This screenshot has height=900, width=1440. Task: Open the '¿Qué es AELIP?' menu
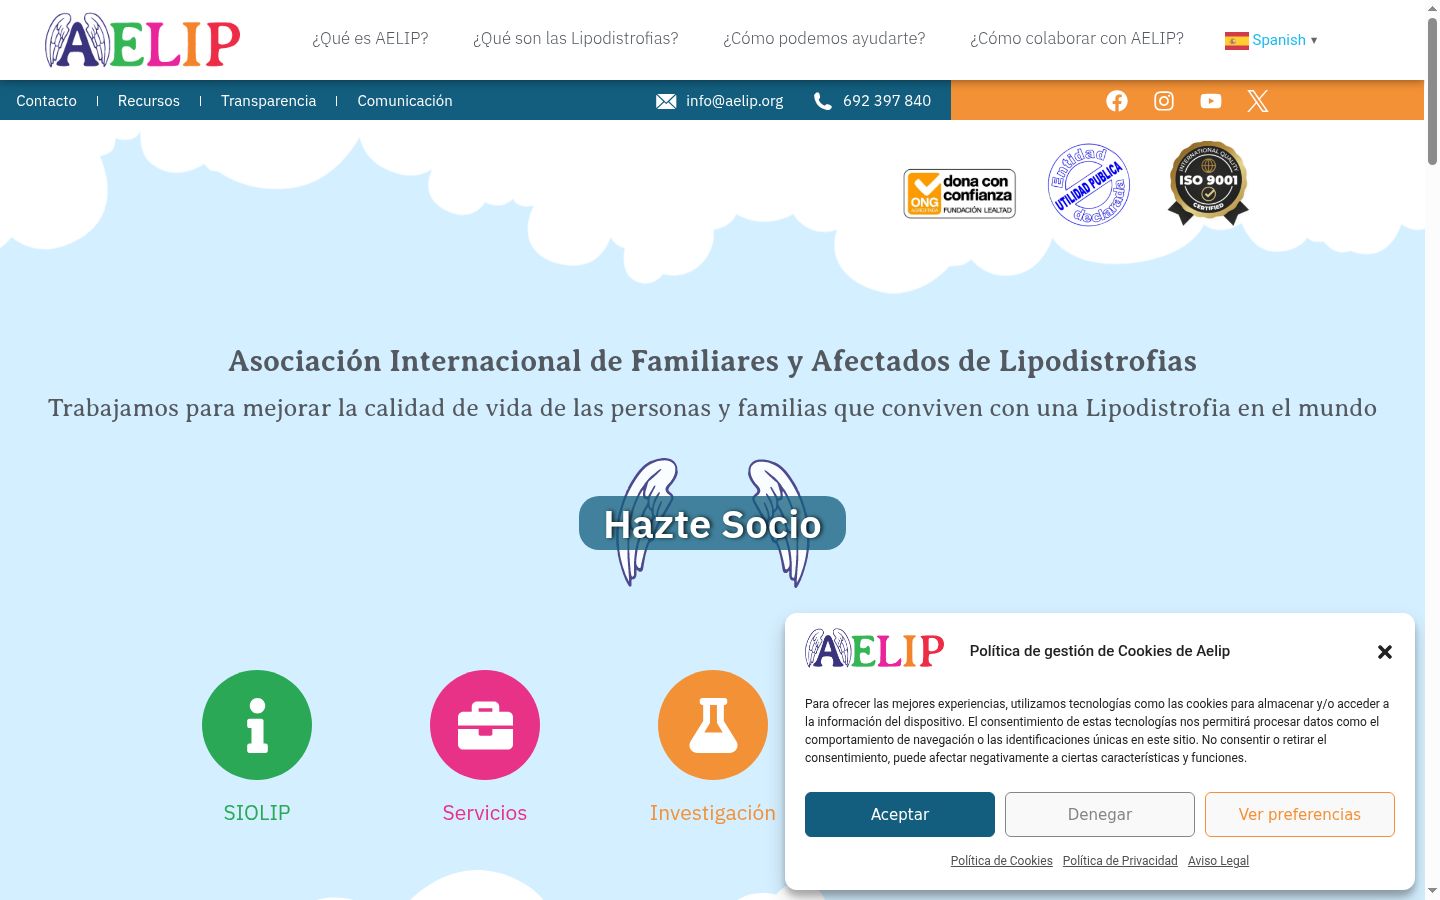(x=370, y=39)
